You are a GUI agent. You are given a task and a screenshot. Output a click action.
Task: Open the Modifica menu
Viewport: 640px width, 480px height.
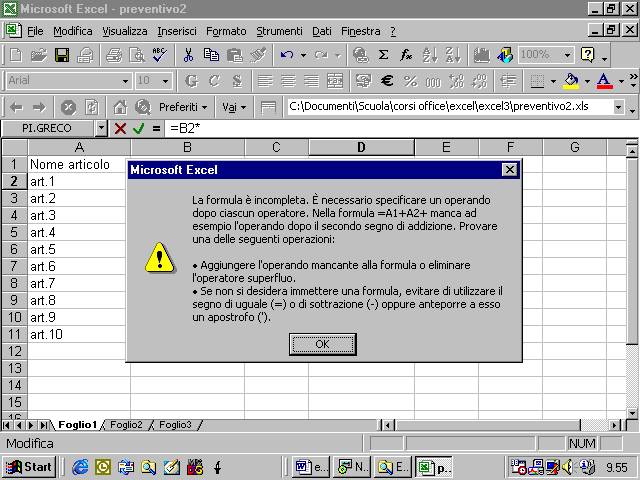point(73,31)
